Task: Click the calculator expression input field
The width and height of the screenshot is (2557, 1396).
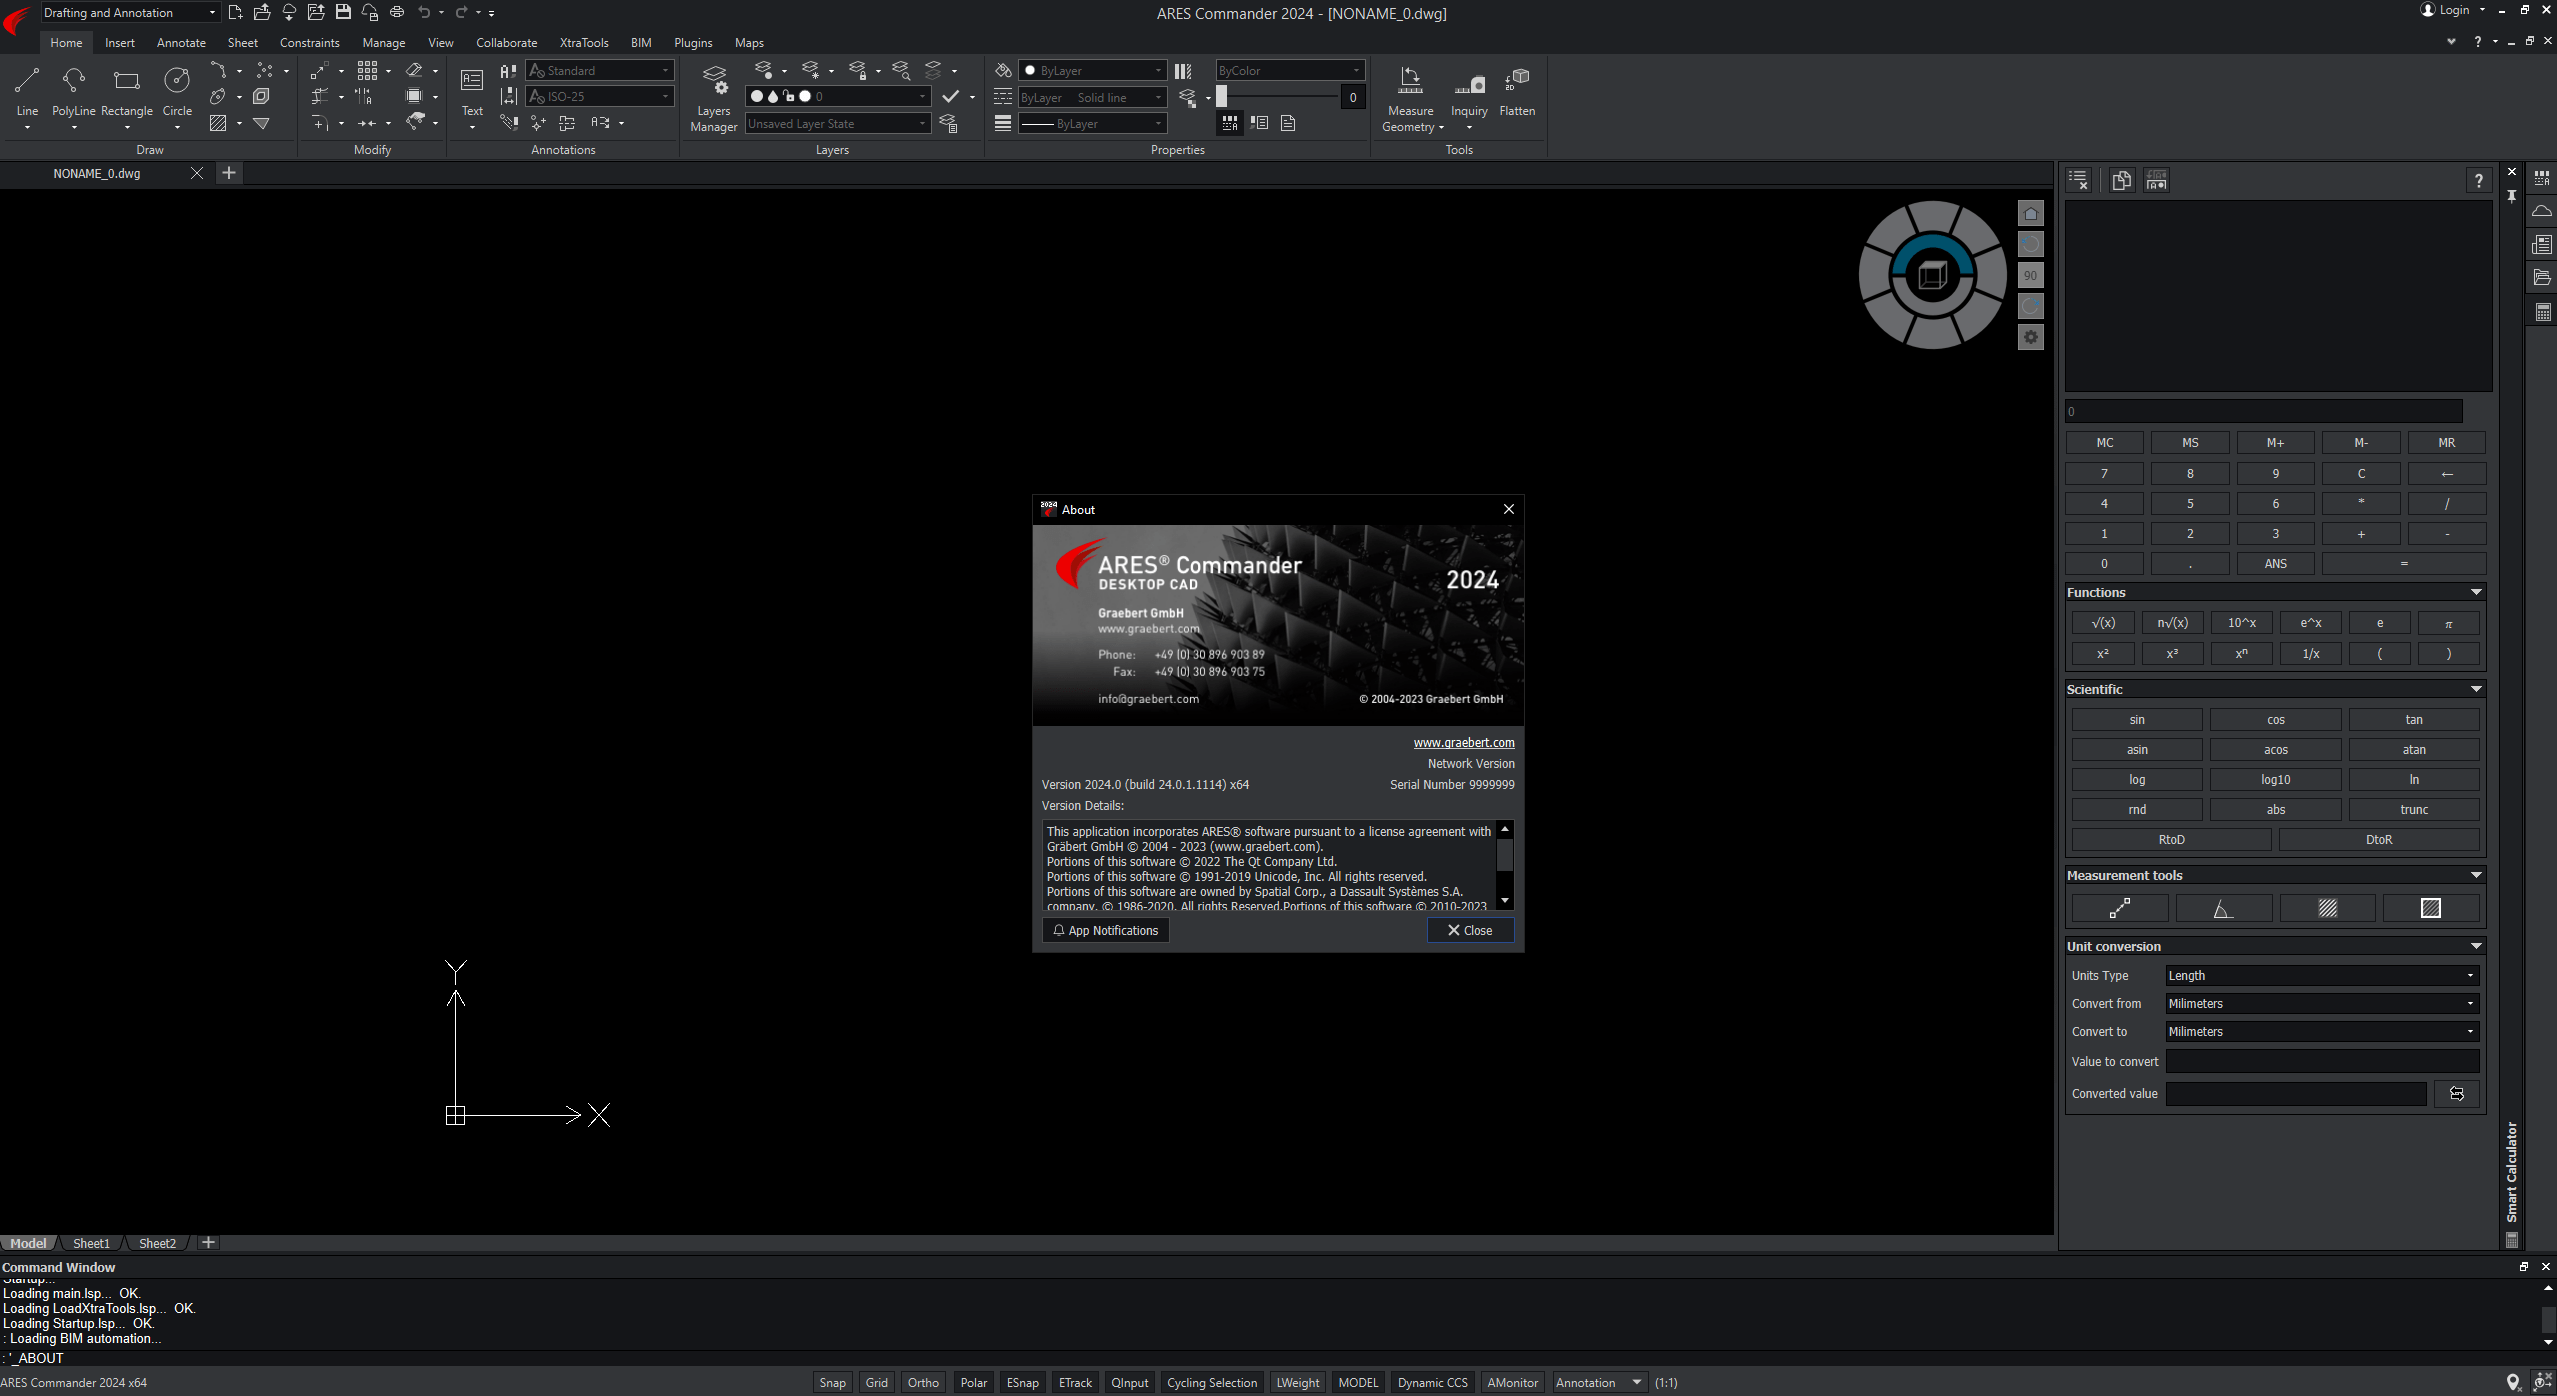Action: pyautogui.click(x=2264, y=412)
